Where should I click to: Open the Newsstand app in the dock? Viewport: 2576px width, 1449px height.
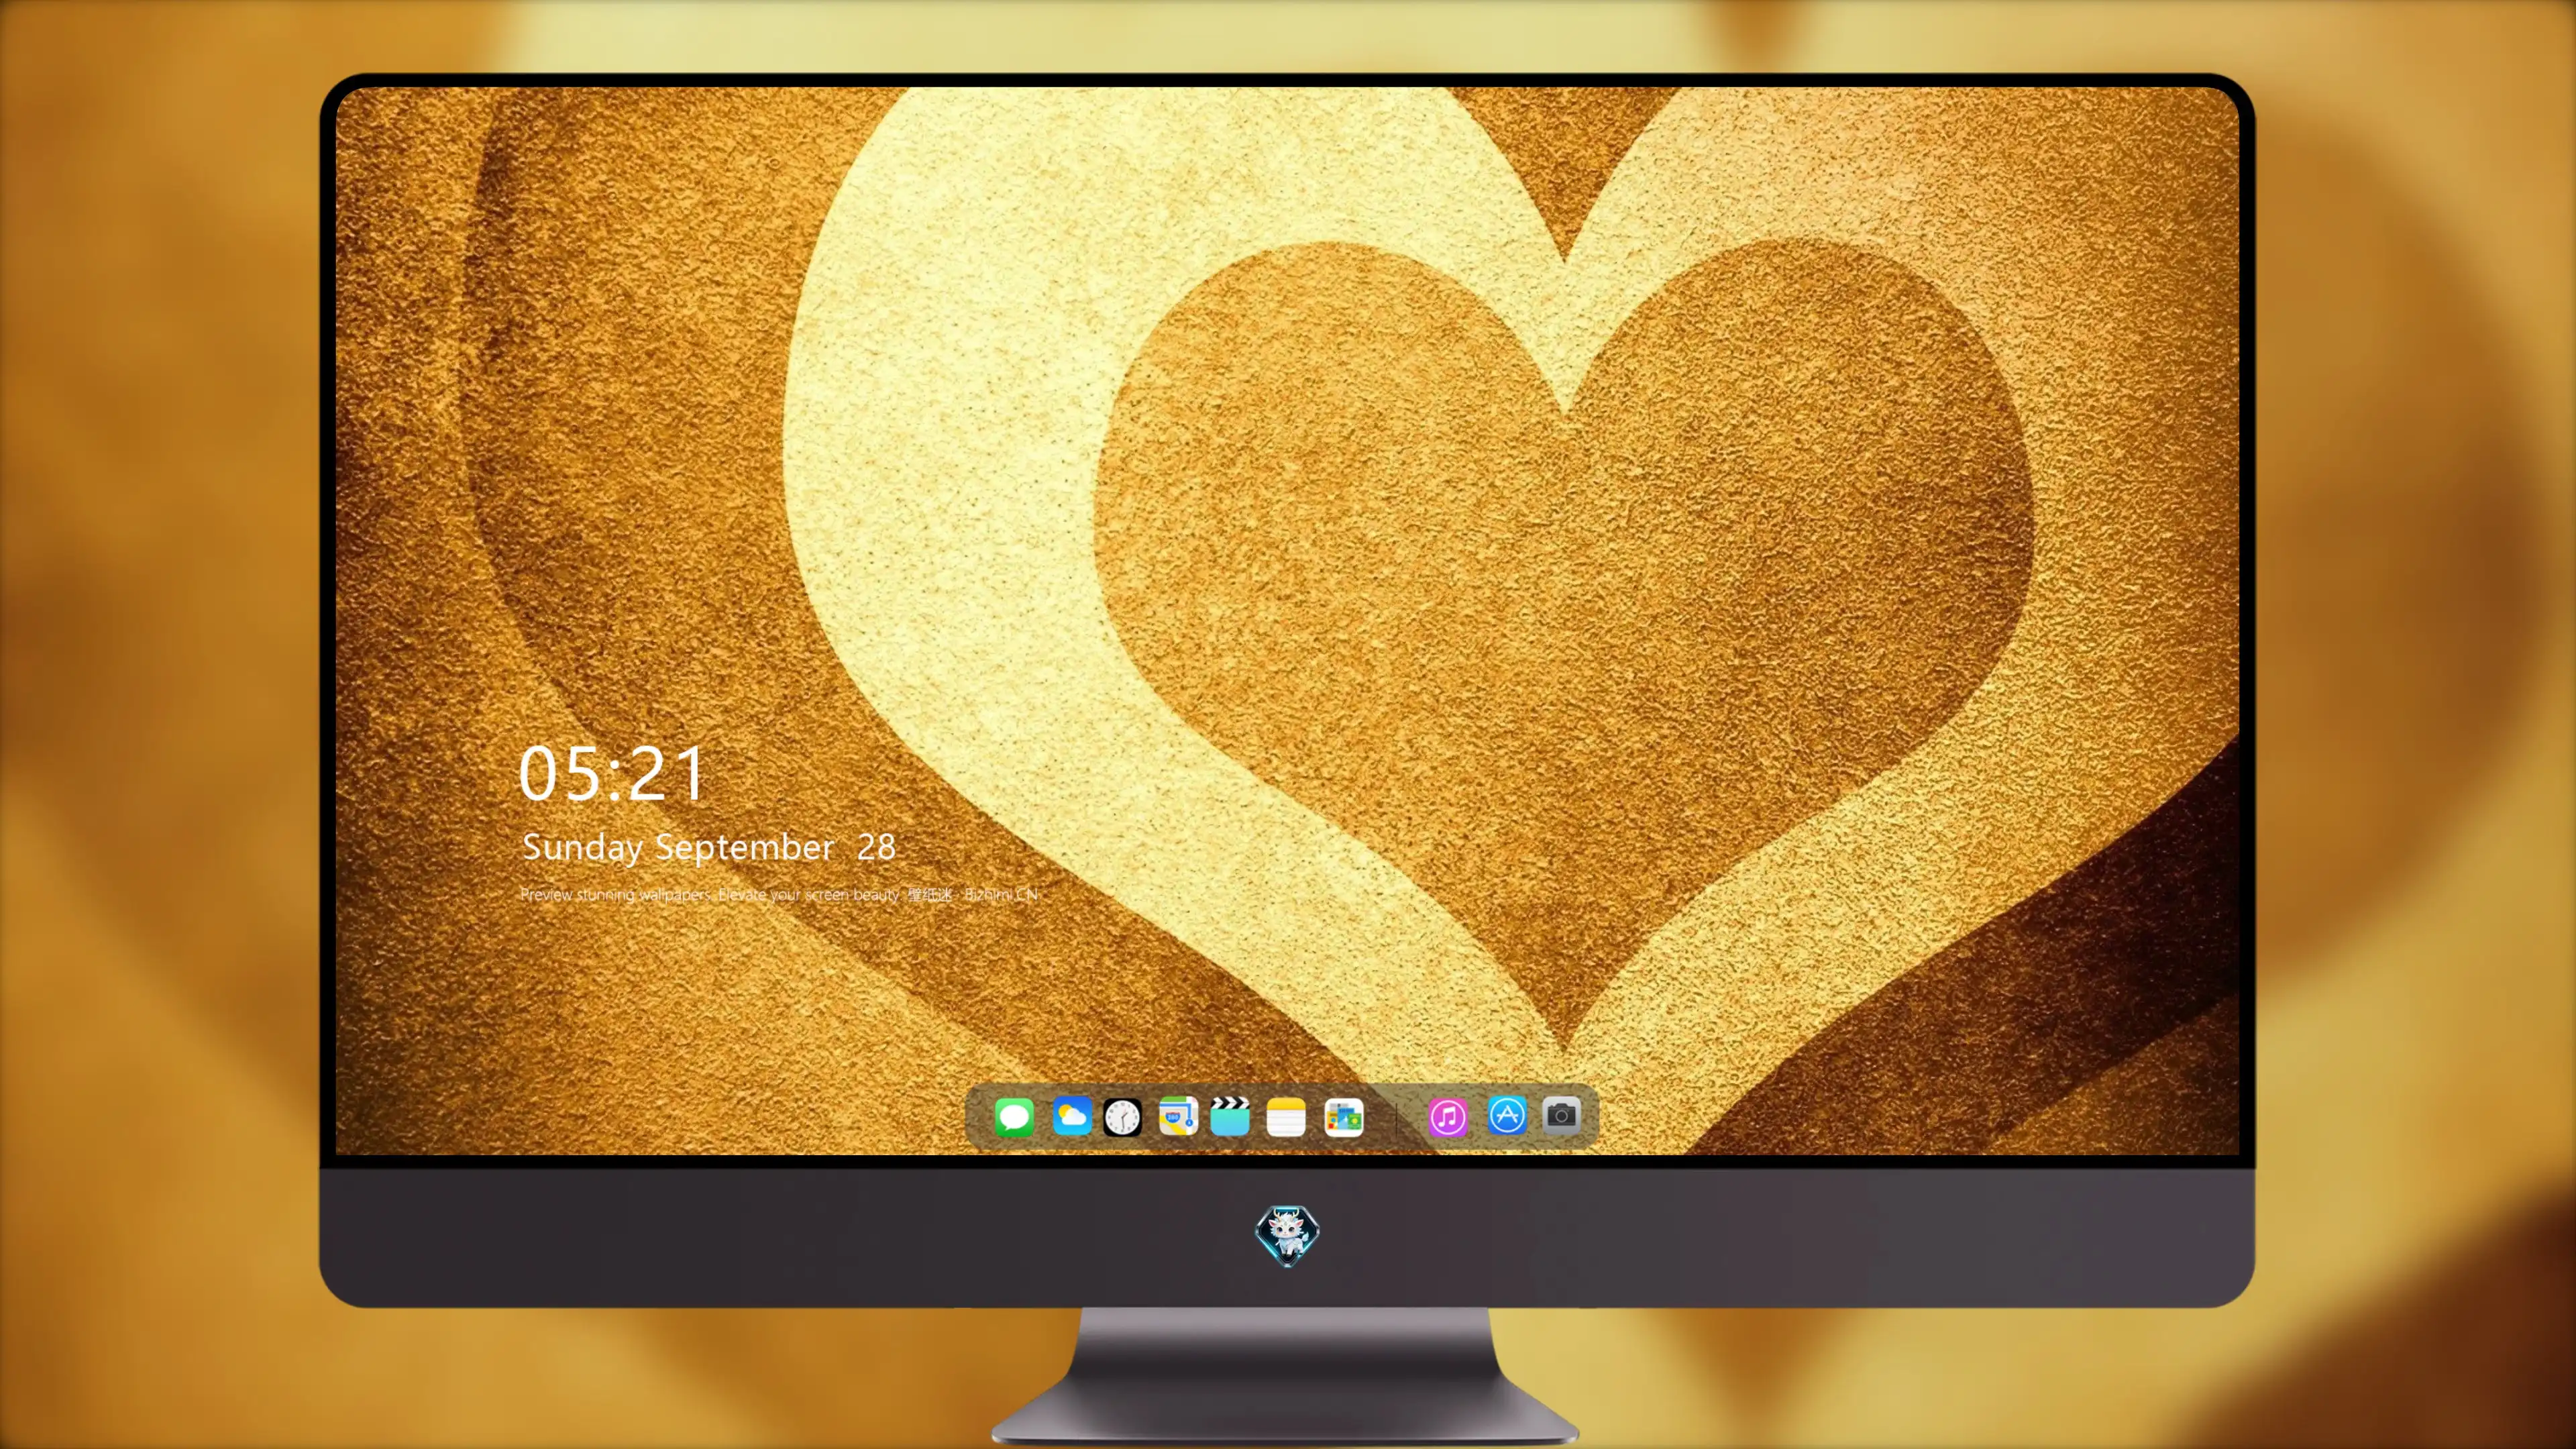1343,1117
